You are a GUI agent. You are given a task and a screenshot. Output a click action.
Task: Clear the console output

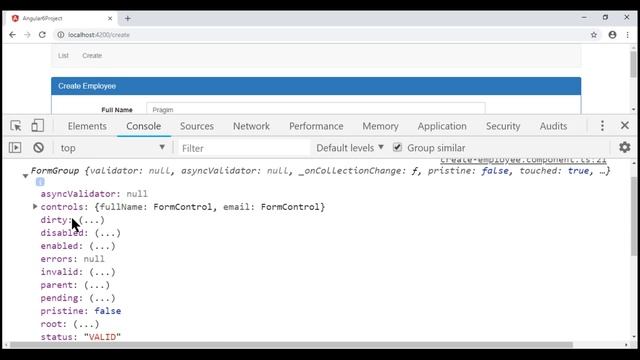click(38, 147)
